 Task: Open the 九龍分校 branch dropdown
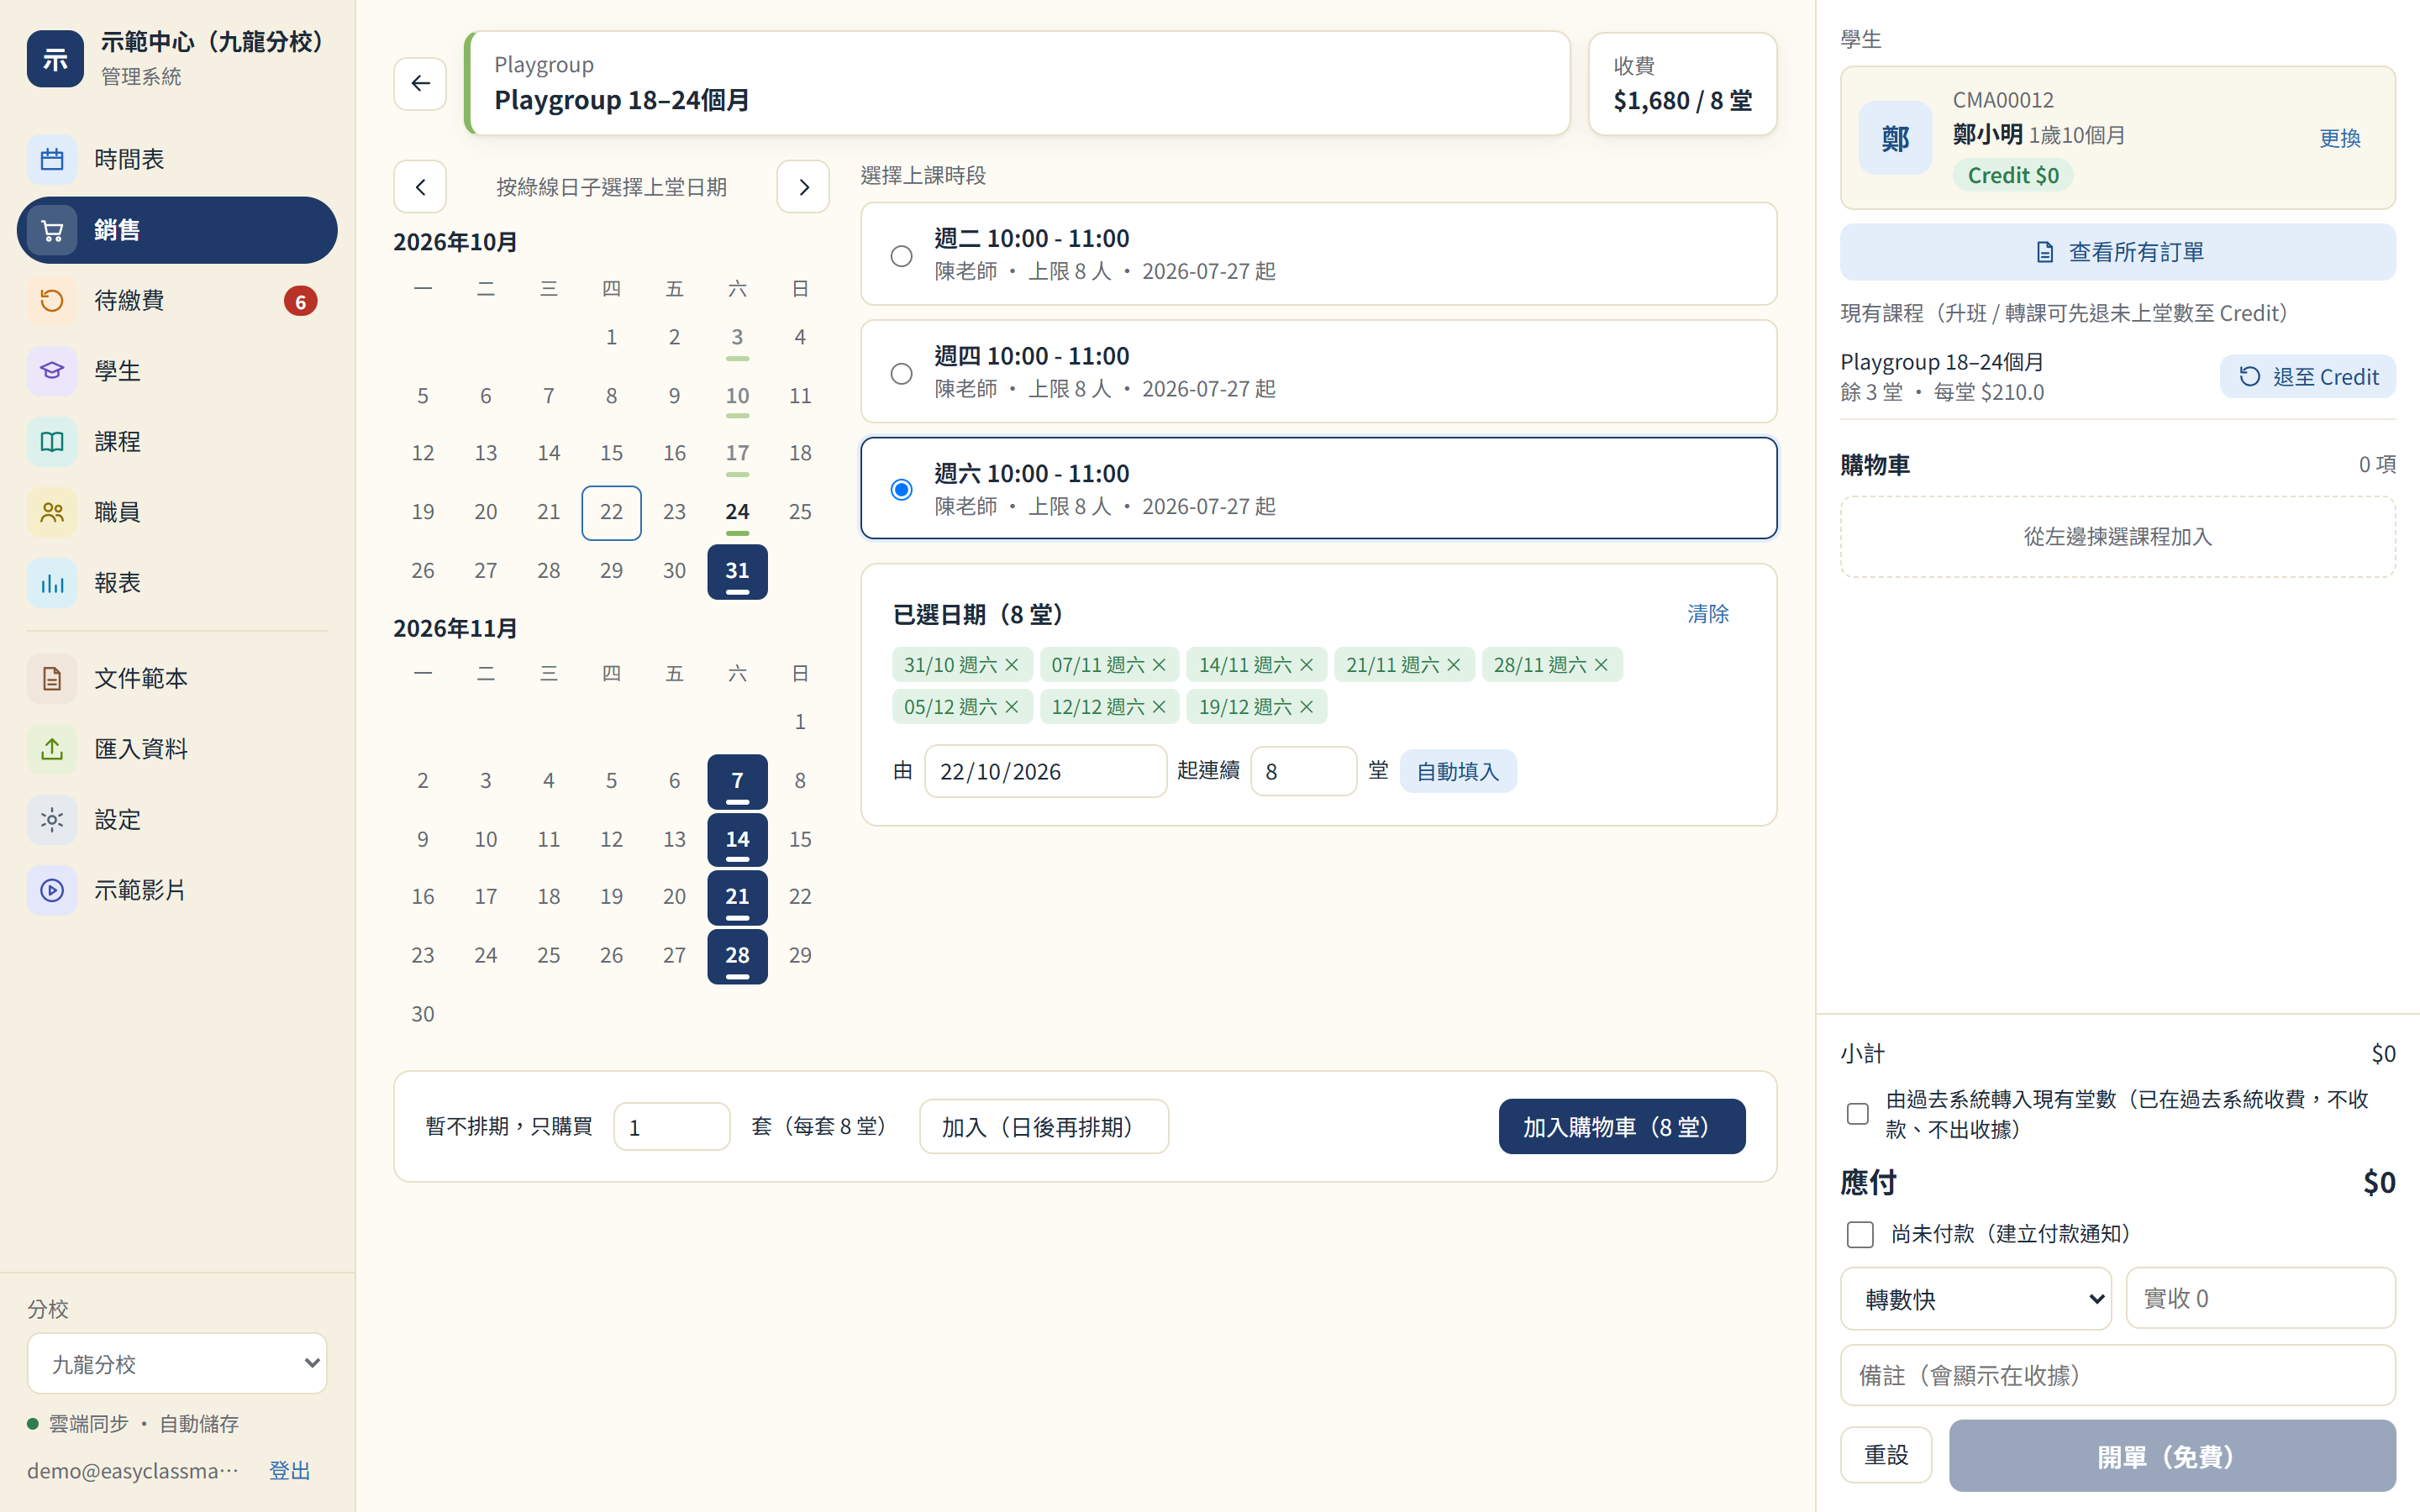(x=177, y=1363)
